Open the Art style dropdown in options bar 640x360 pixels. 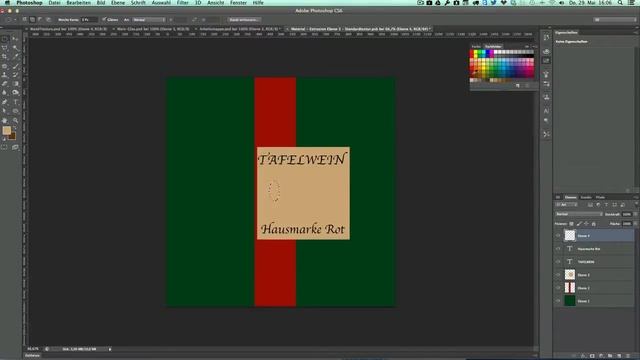point(149,20)
